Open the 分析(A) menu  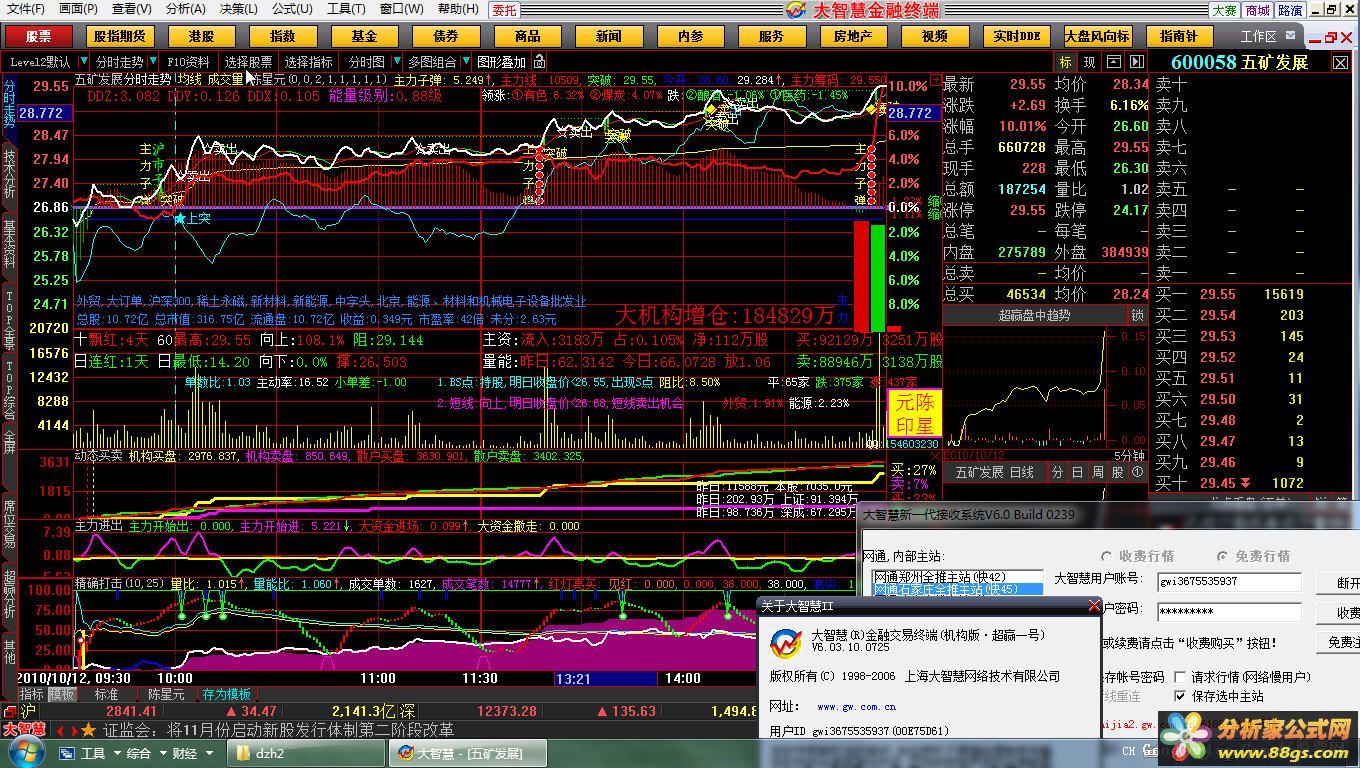(x=185, y=9)
